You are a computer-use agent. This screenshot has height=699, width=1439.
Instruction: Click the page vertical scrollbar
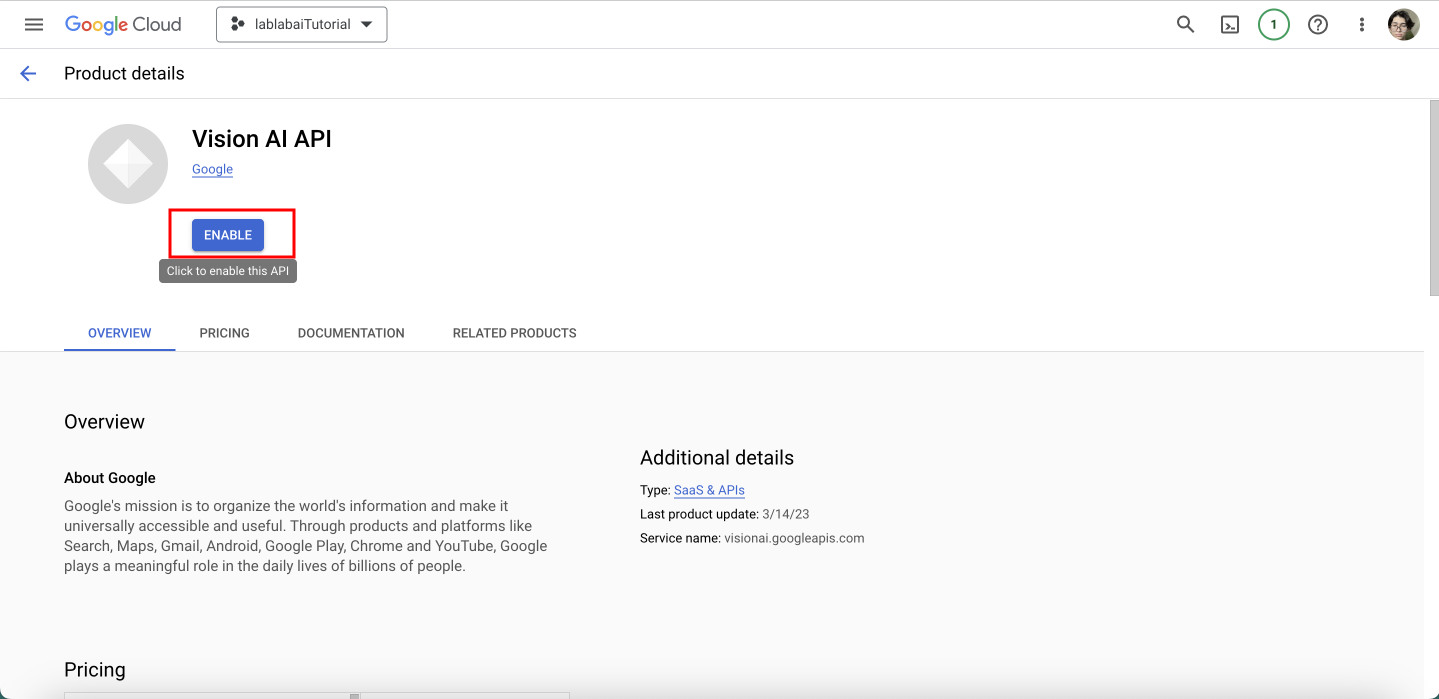(x=1431, y=200)
